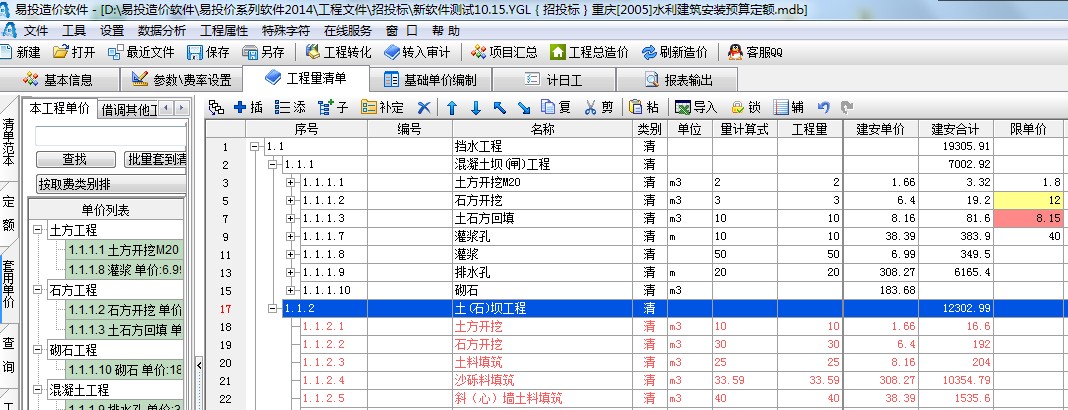Screen dimensions: 1068x410
Task: Click the 查找 search button
Action: coord(74,160)
